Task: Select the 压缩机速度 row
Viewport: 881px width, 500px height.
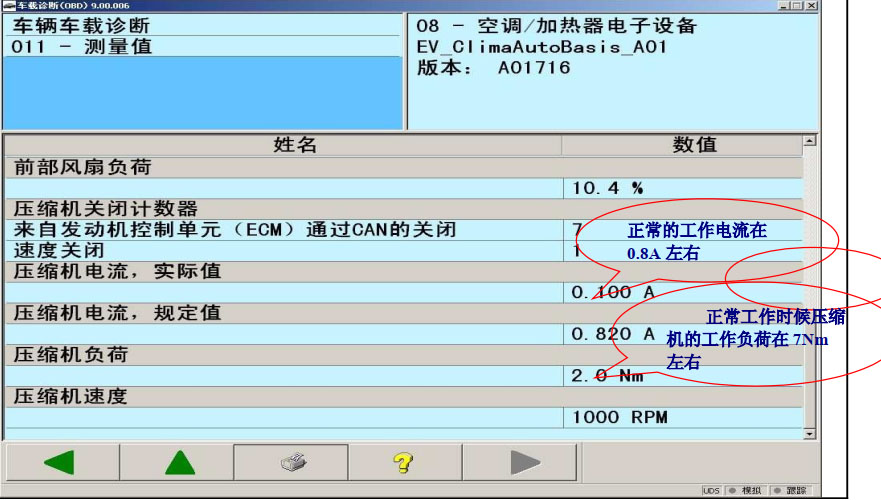Action: [403, 397]
